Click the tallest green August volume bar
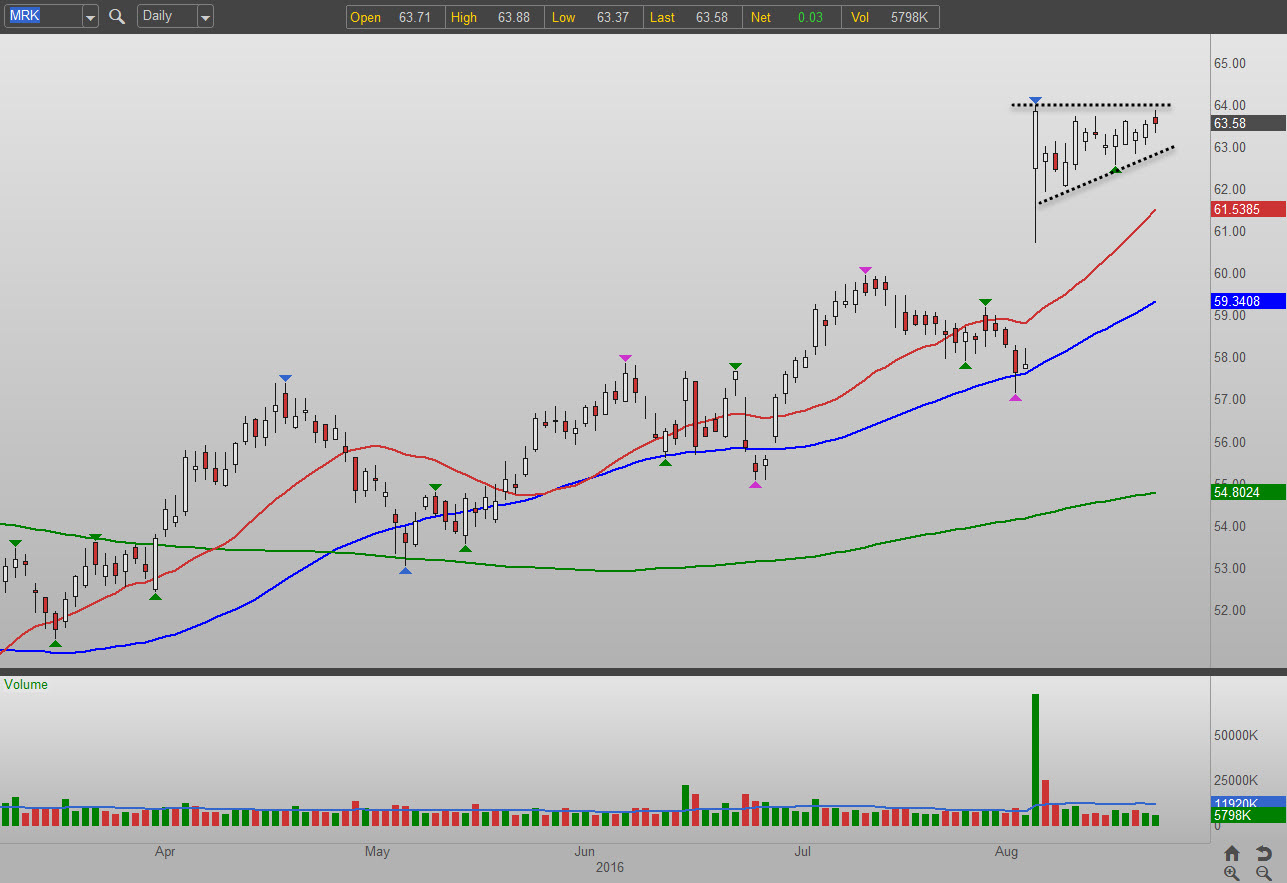This screenshot has width=1287, height=883. pyautogui.click(x=1035, y=759)
